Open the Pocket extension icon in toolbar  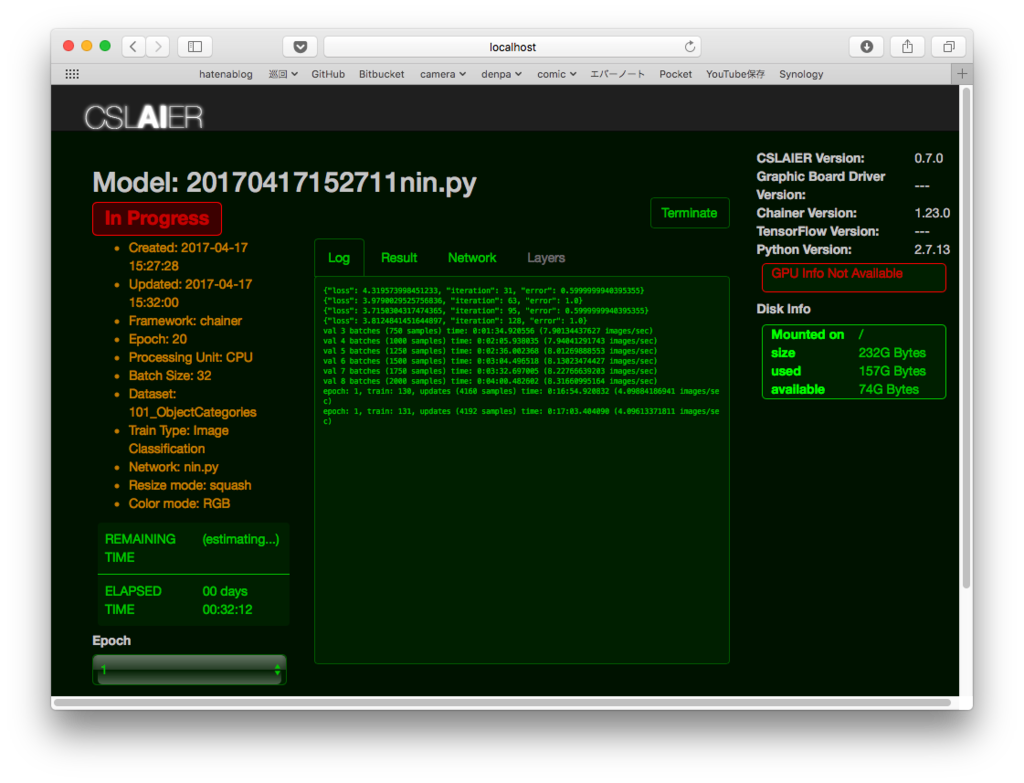click(x=300, y=46)
